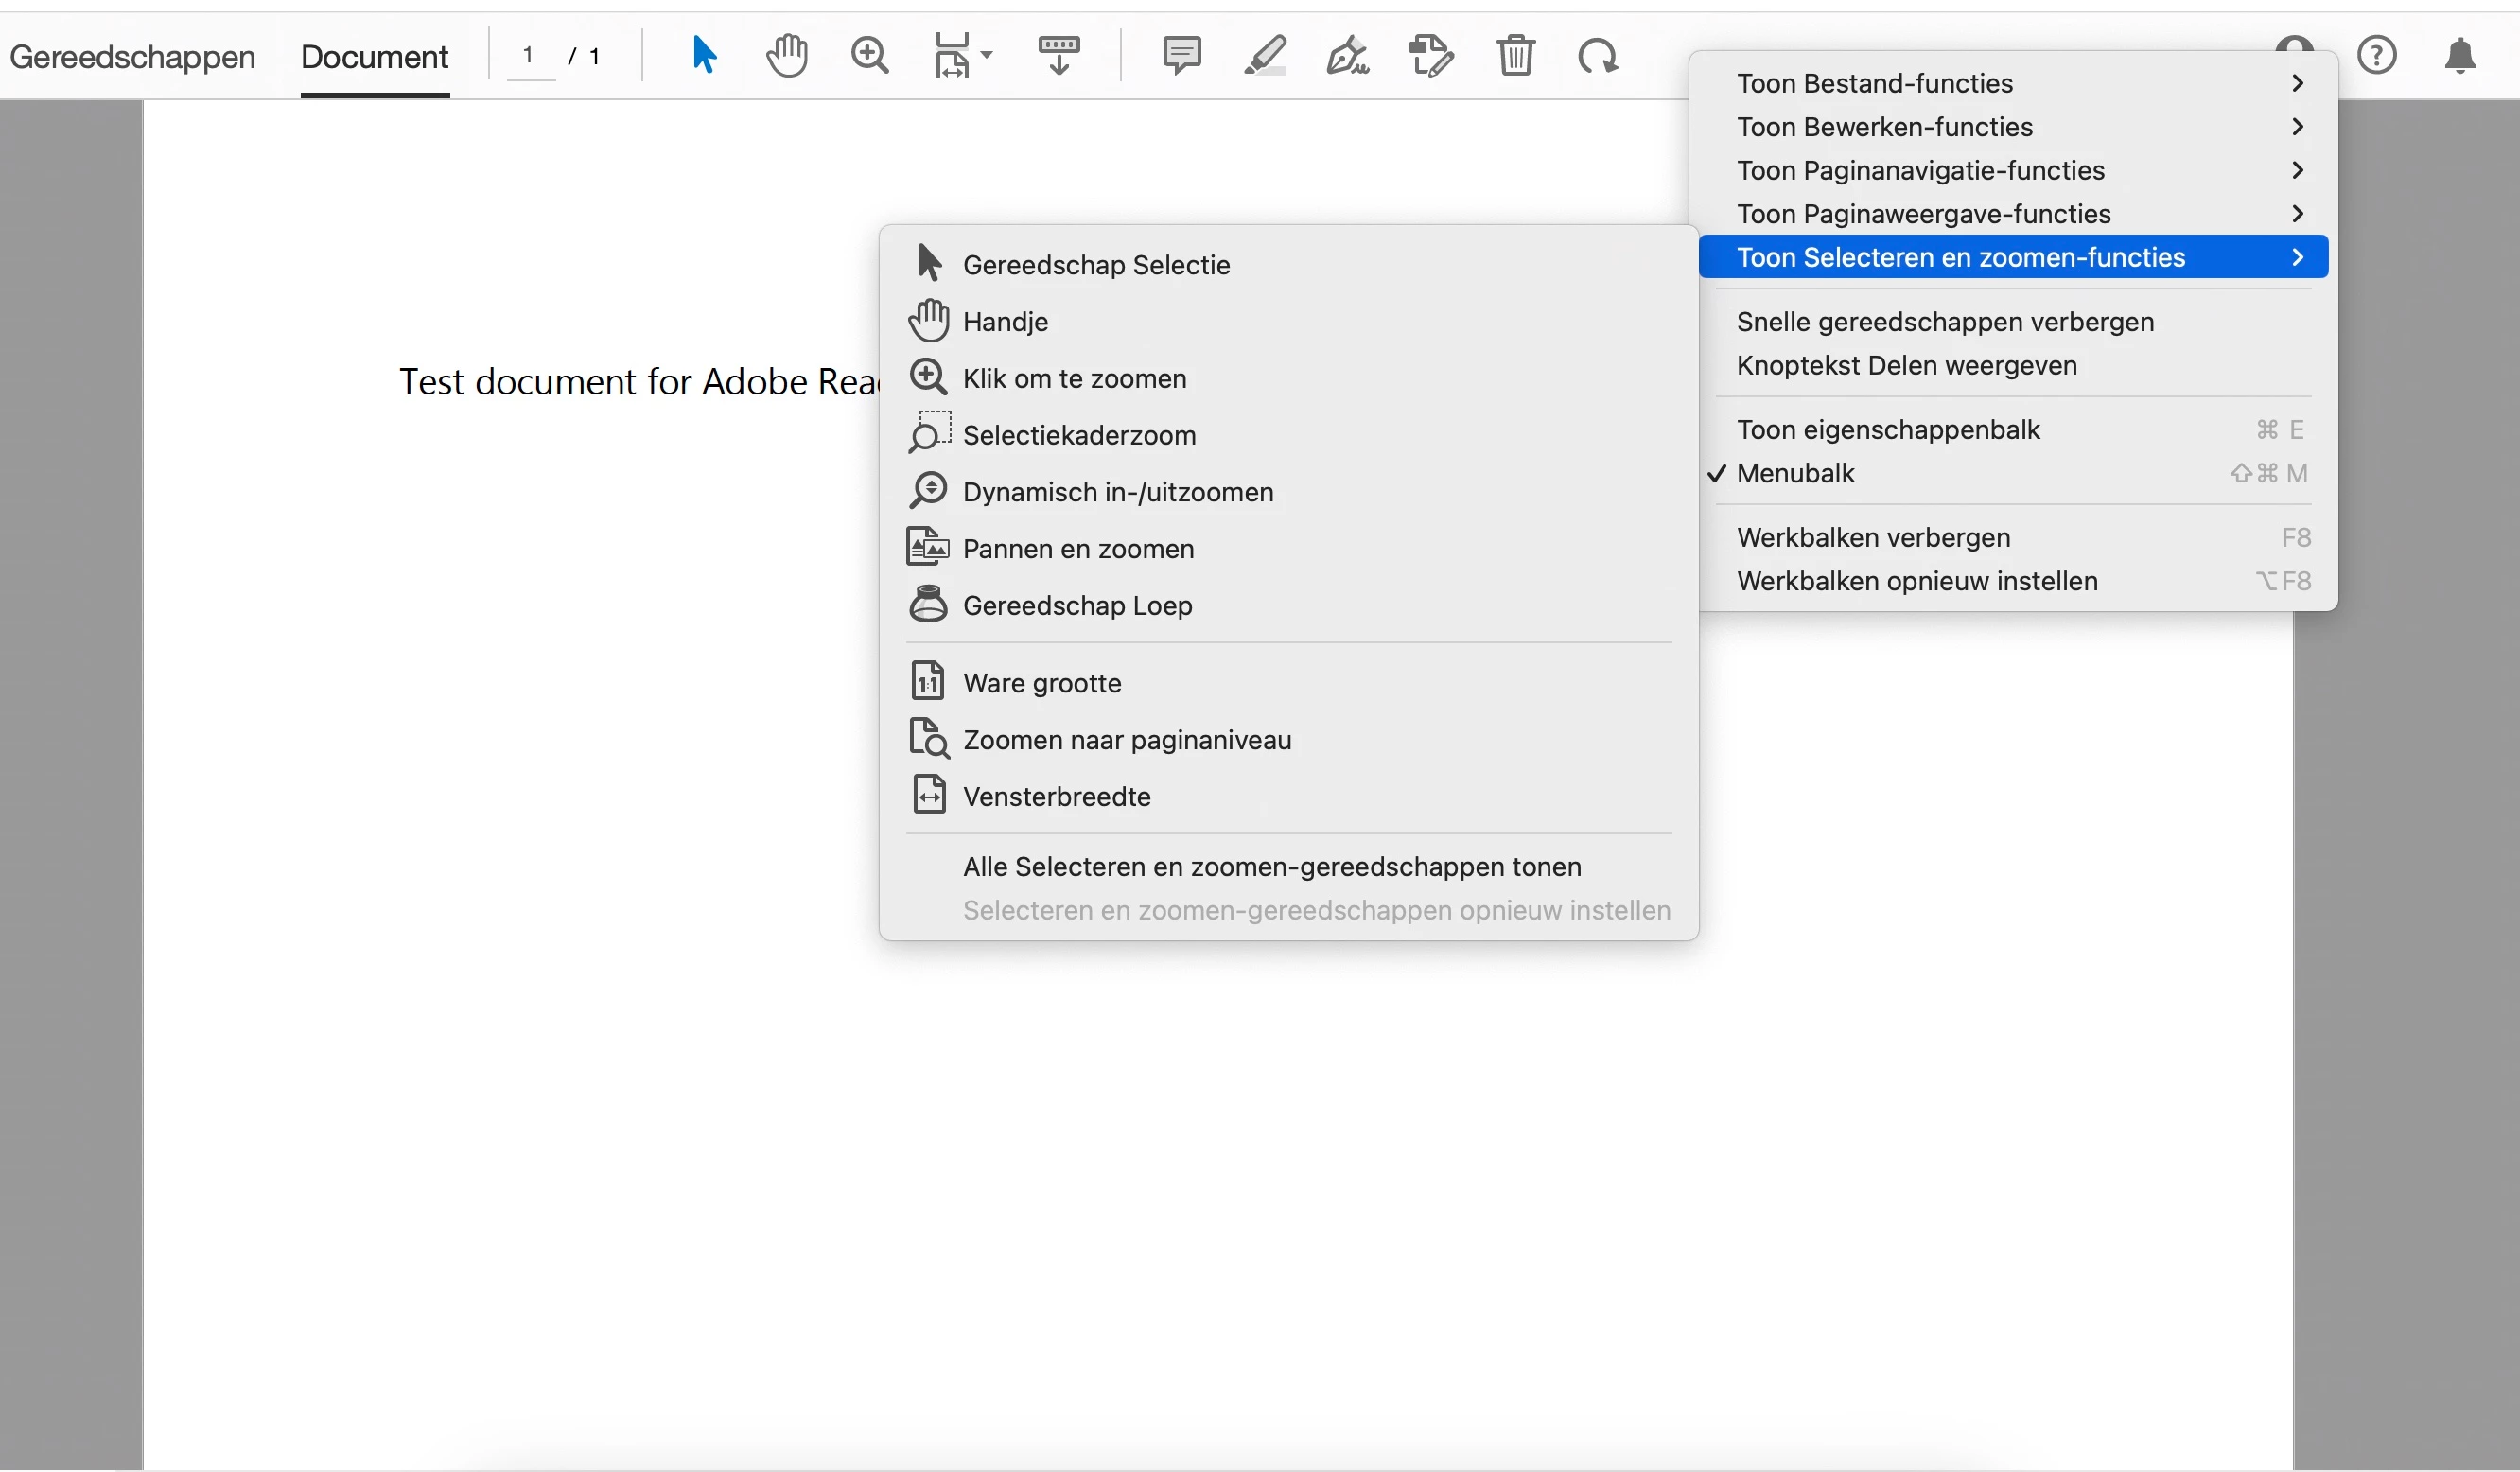This screenshot has width=2520, height=1472.
Task: Click the sign document pen icon
Action: 1347,56
